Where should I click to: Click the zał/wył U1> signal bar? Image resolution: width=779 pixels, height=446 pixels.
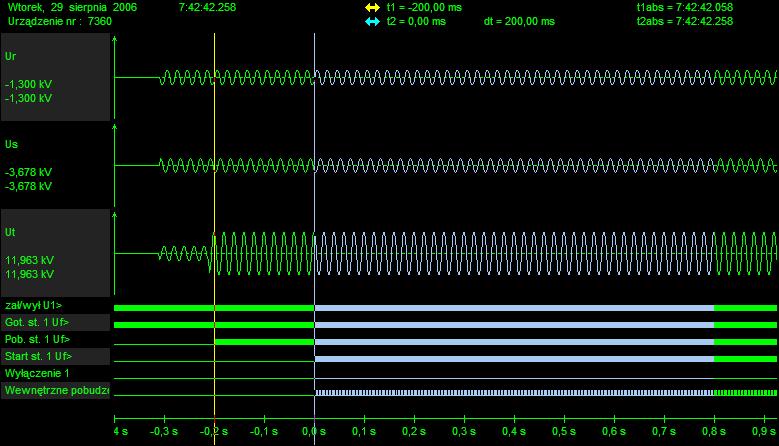click(x=446, y=308)
